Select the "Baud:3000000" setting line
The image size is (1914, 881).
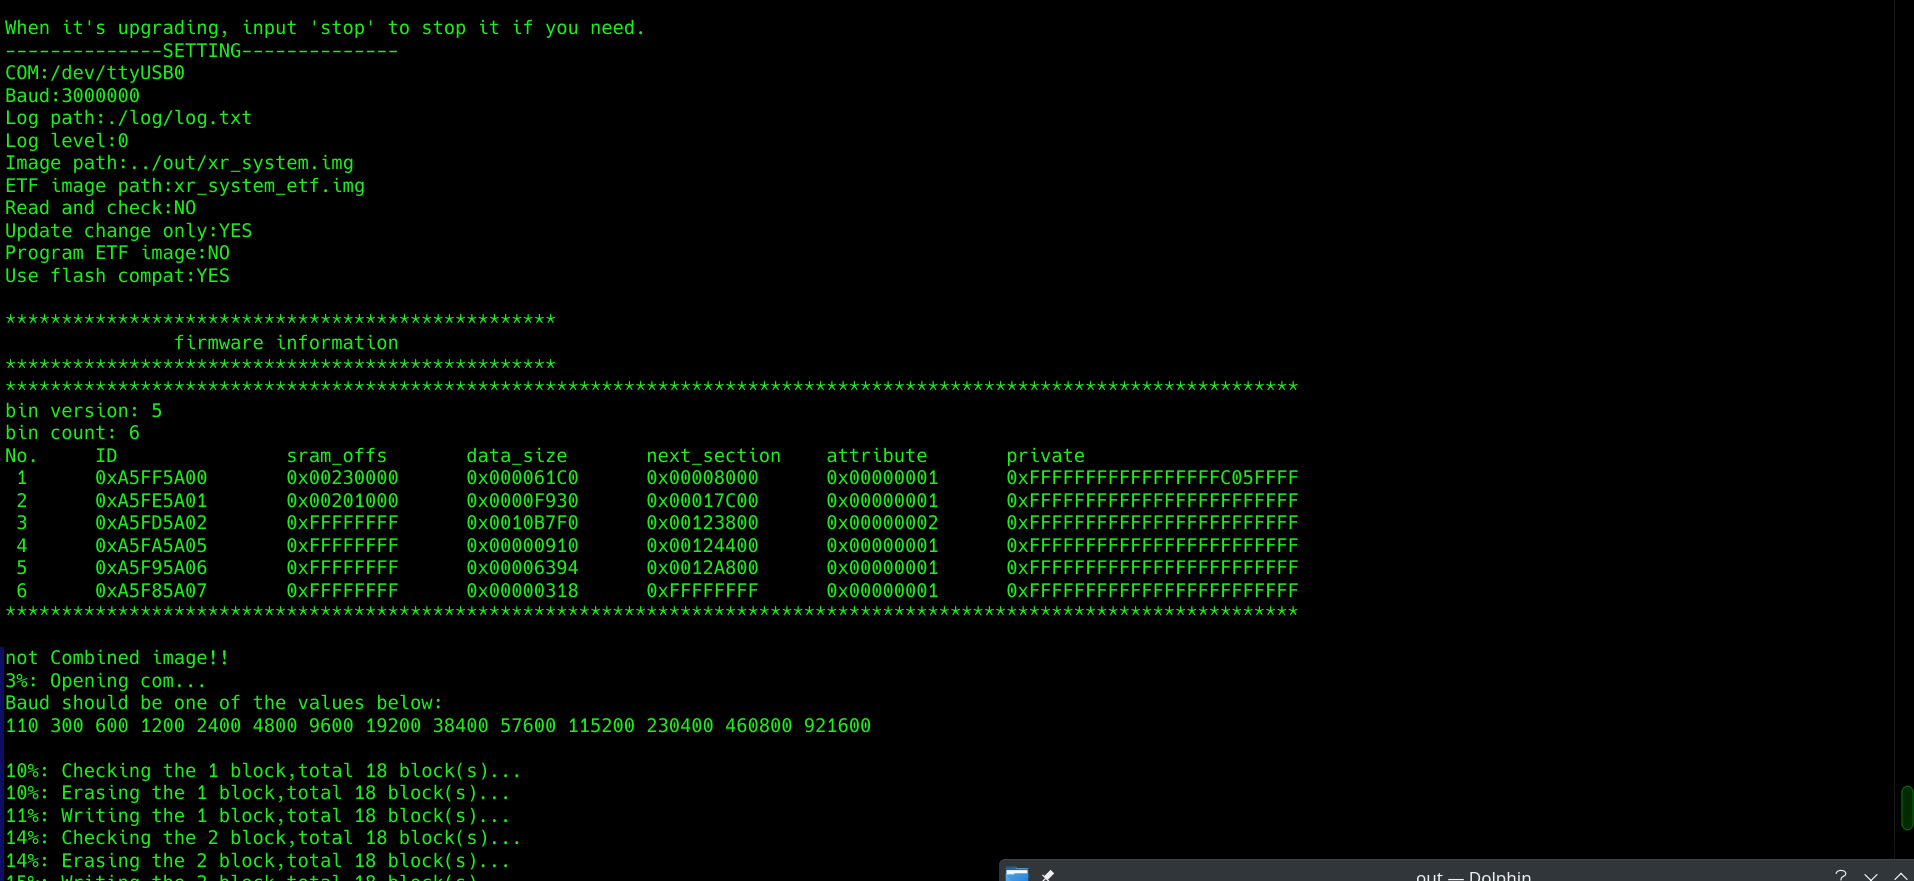[72, 96]
